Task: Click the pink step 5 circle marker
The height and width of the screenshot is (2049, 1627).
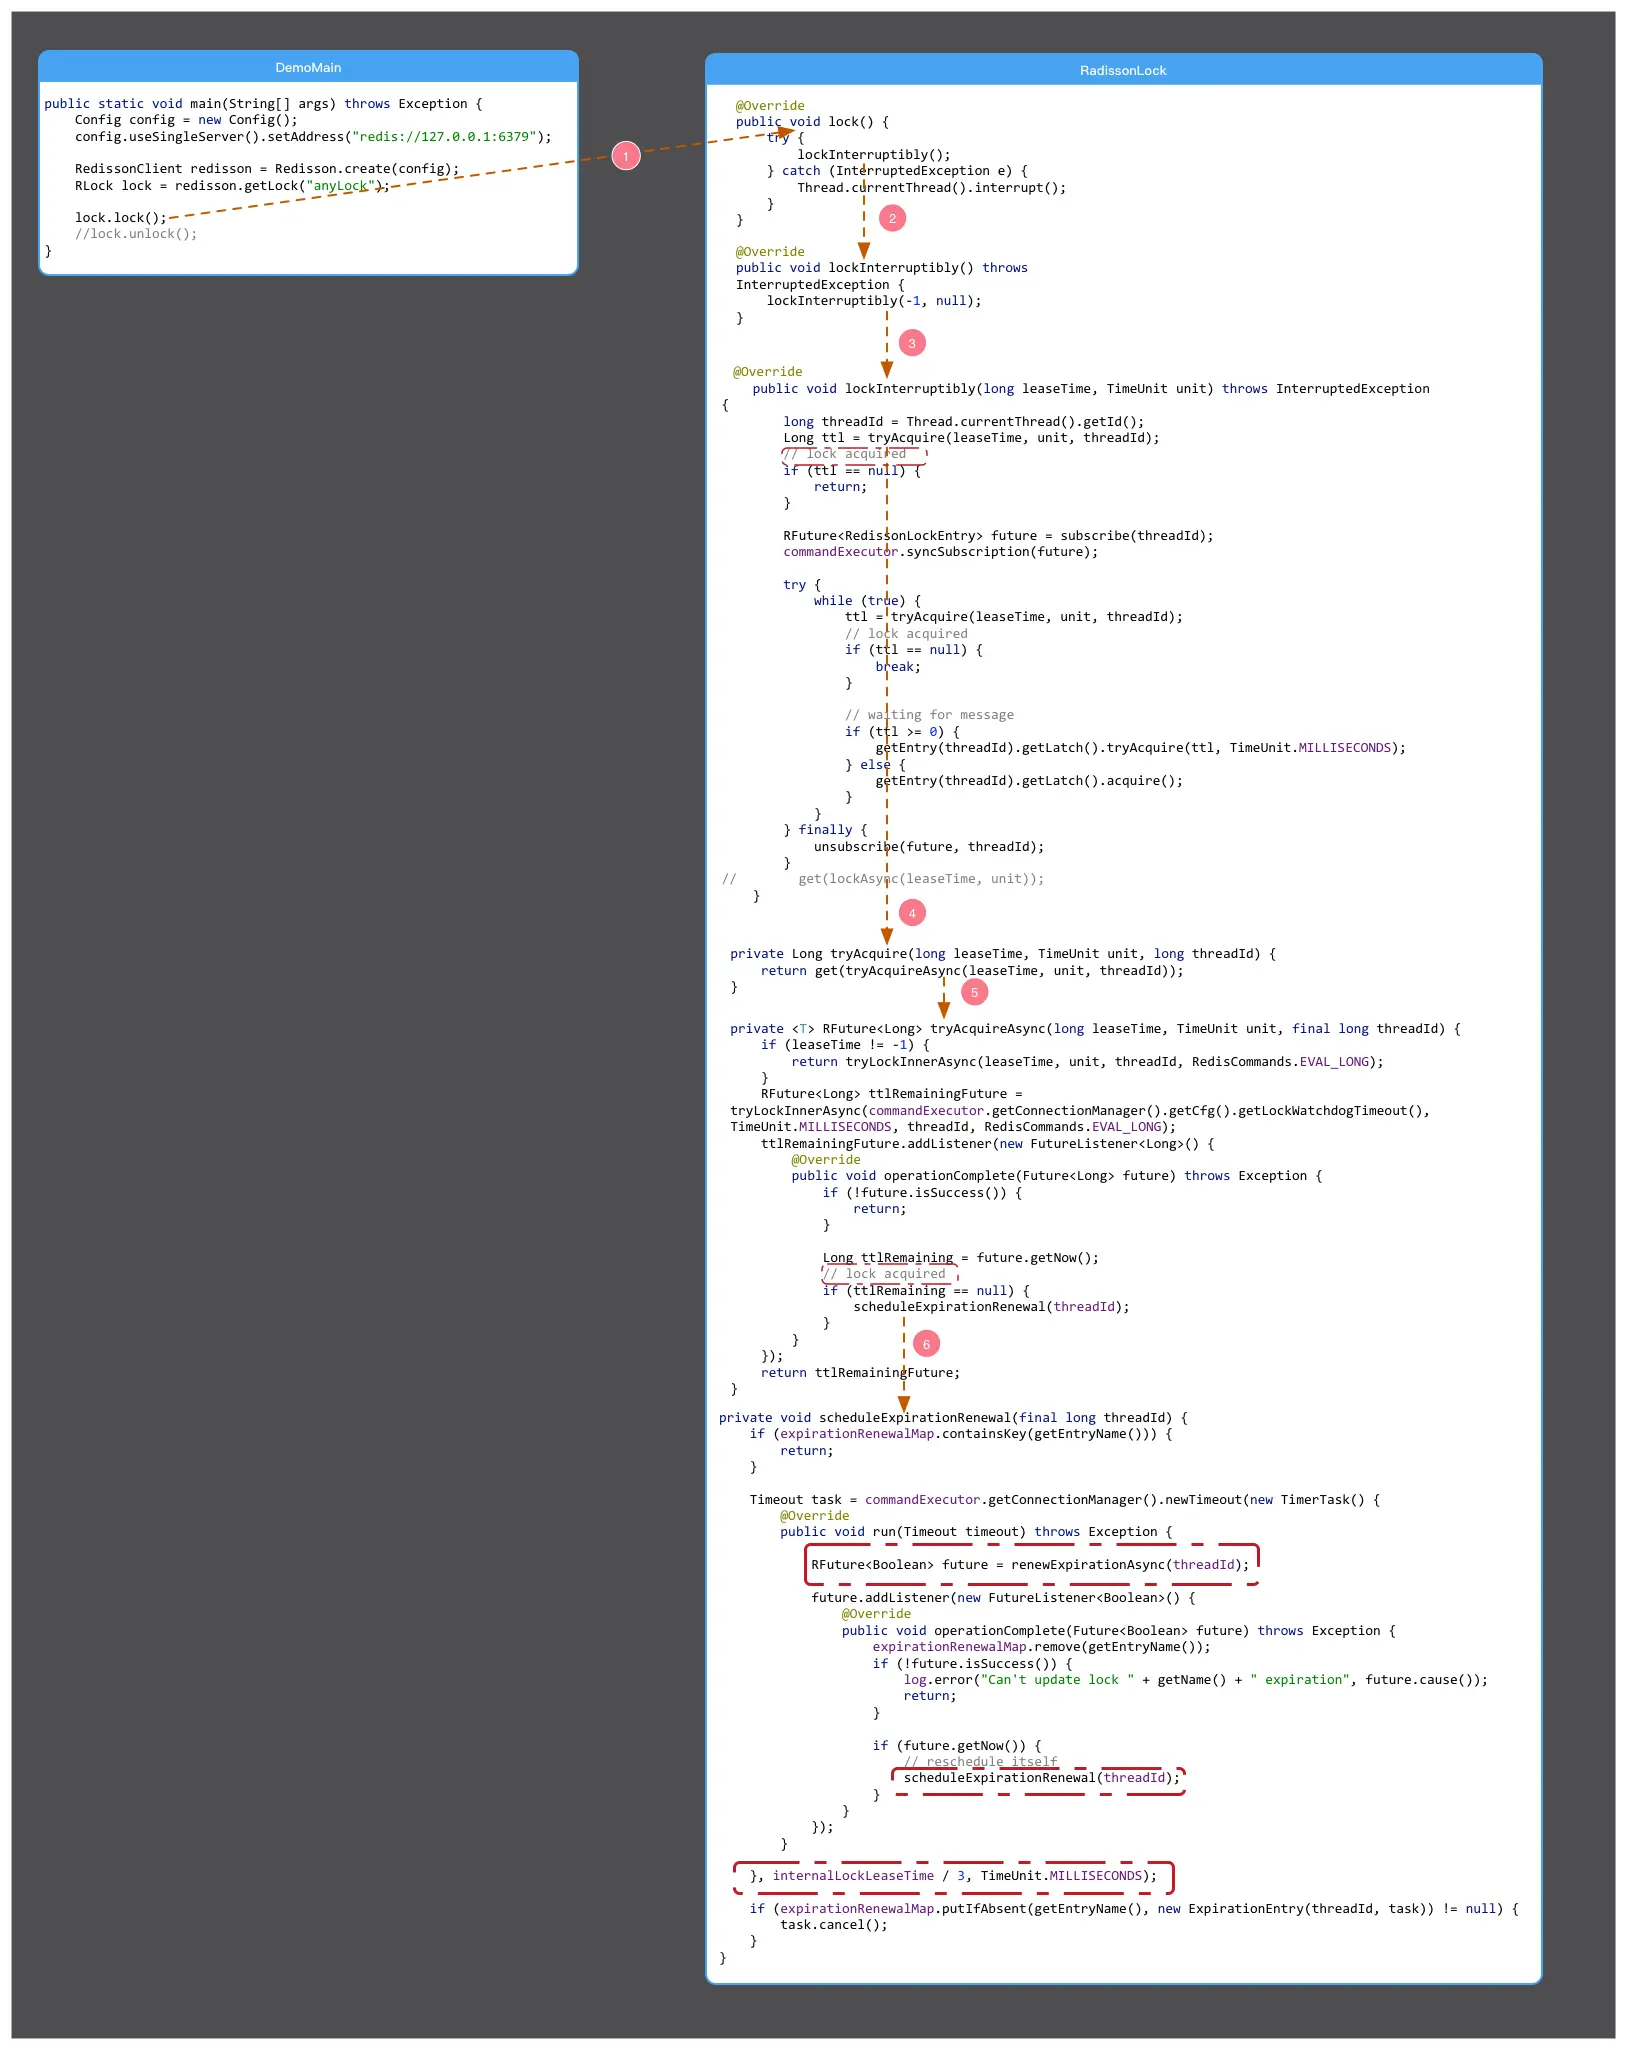Action: [x=974, y=993]
